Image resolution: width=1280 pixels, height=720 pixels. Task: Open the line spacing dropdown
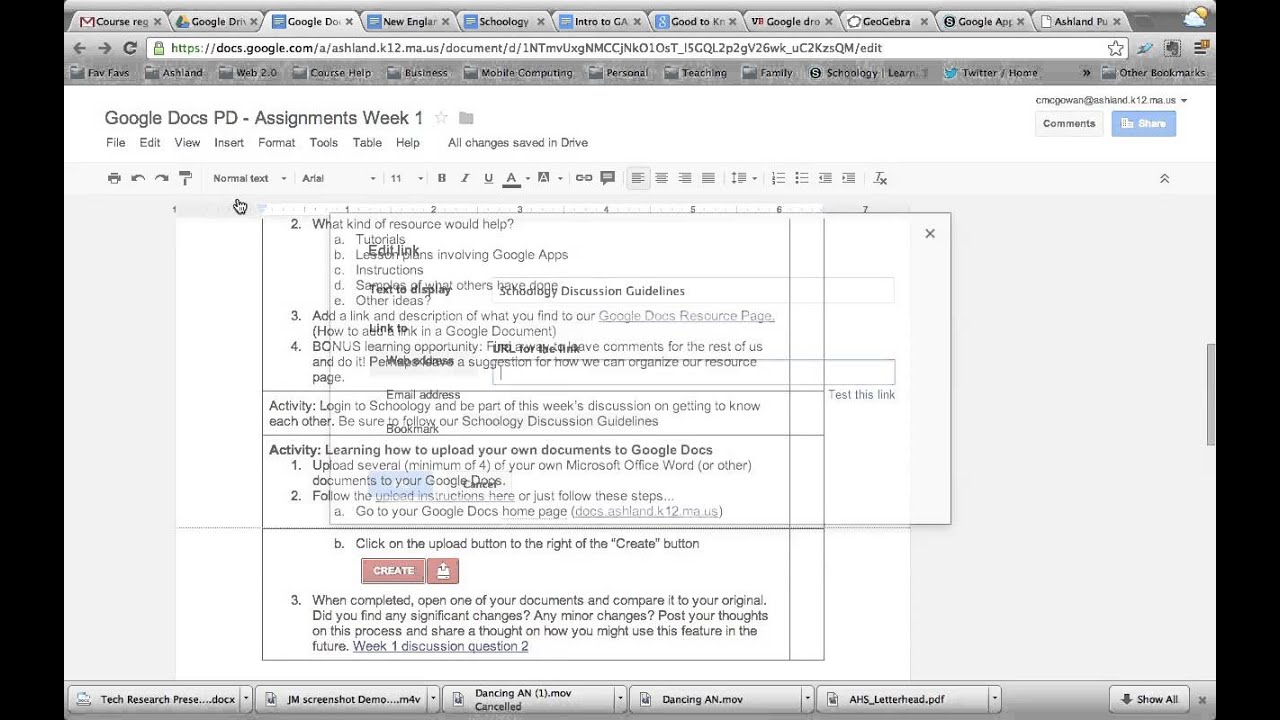coord(743,178)
